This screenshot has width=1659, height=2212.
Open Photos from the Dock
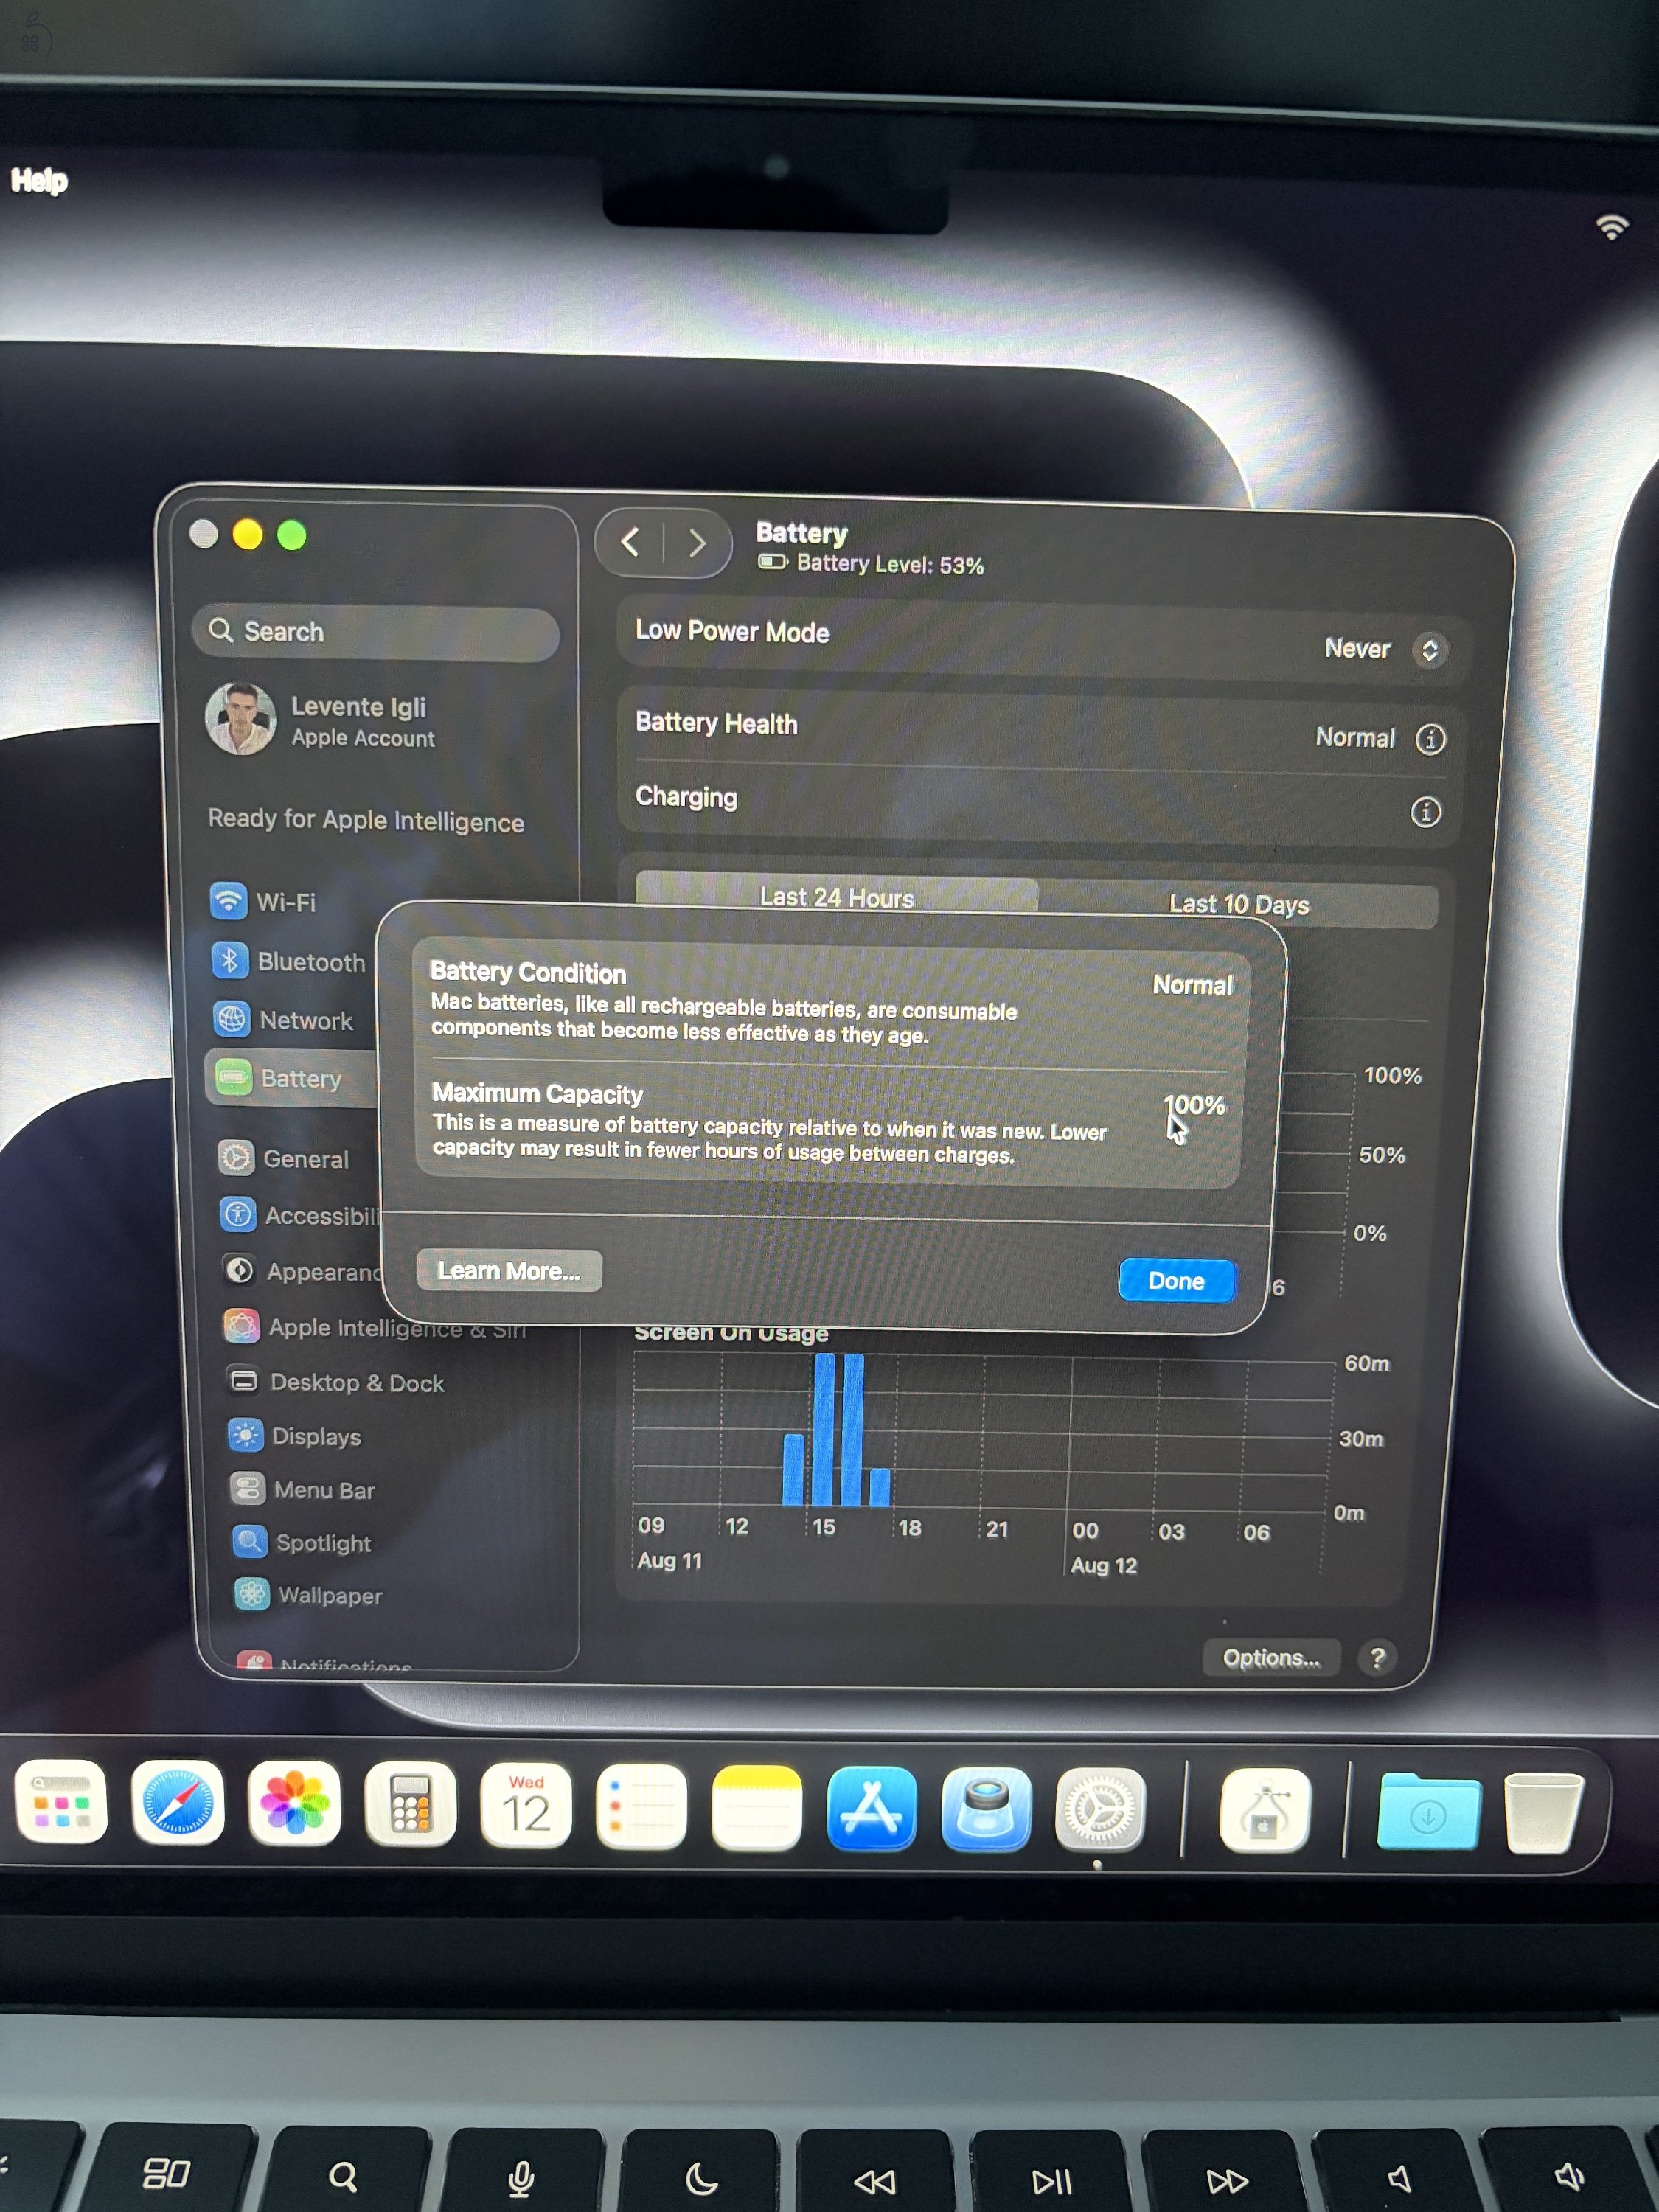pyautogui.click(x=294, y=1803)
